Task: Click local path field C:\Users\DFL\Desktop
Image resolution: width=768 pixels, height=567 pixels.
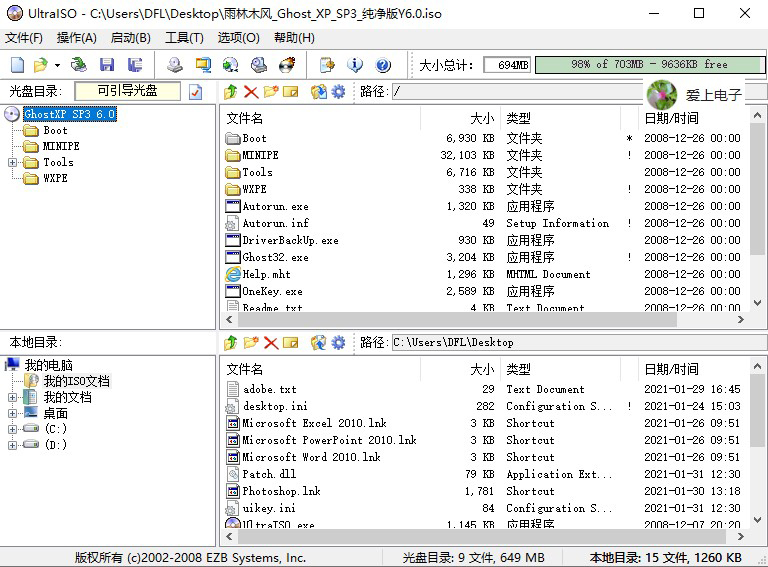Action: click(579, 342)
